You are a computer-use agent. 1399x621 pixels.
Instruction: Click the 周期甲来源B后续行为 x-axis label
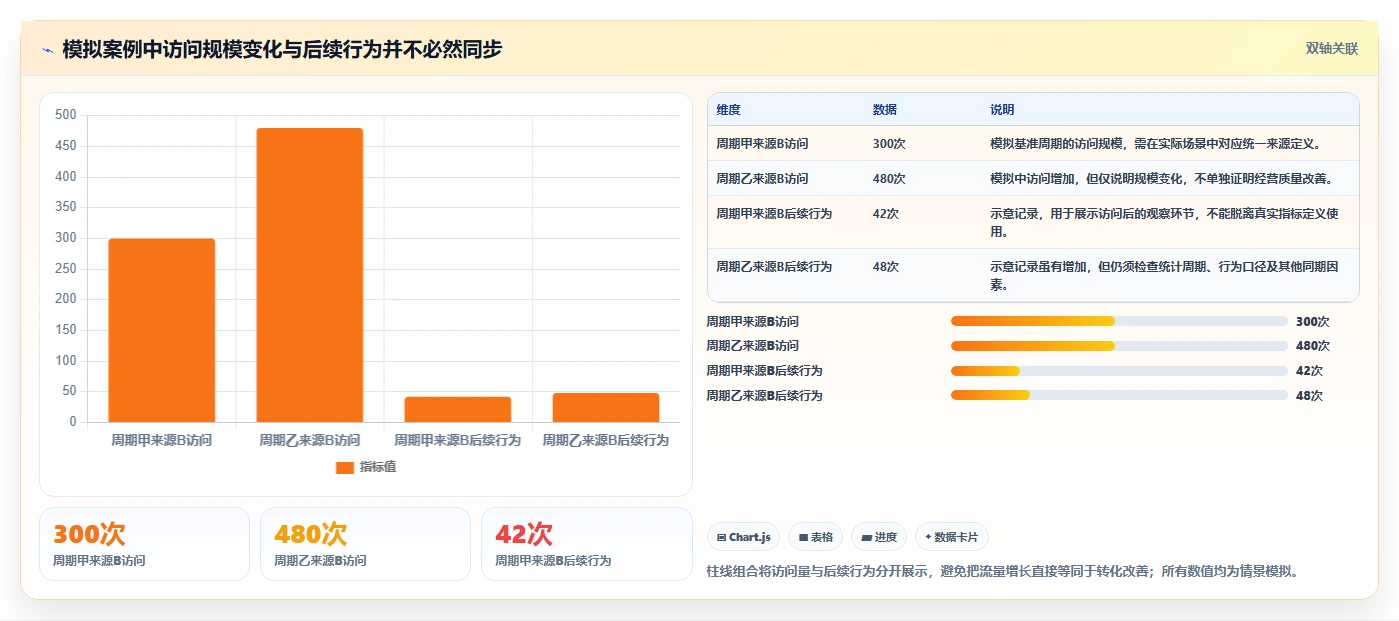coord(458,440)
